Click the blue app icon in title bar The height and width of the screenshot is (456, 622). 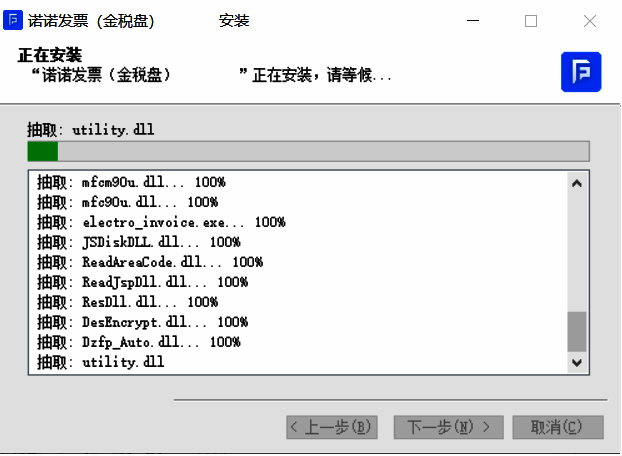click(13, 20)
